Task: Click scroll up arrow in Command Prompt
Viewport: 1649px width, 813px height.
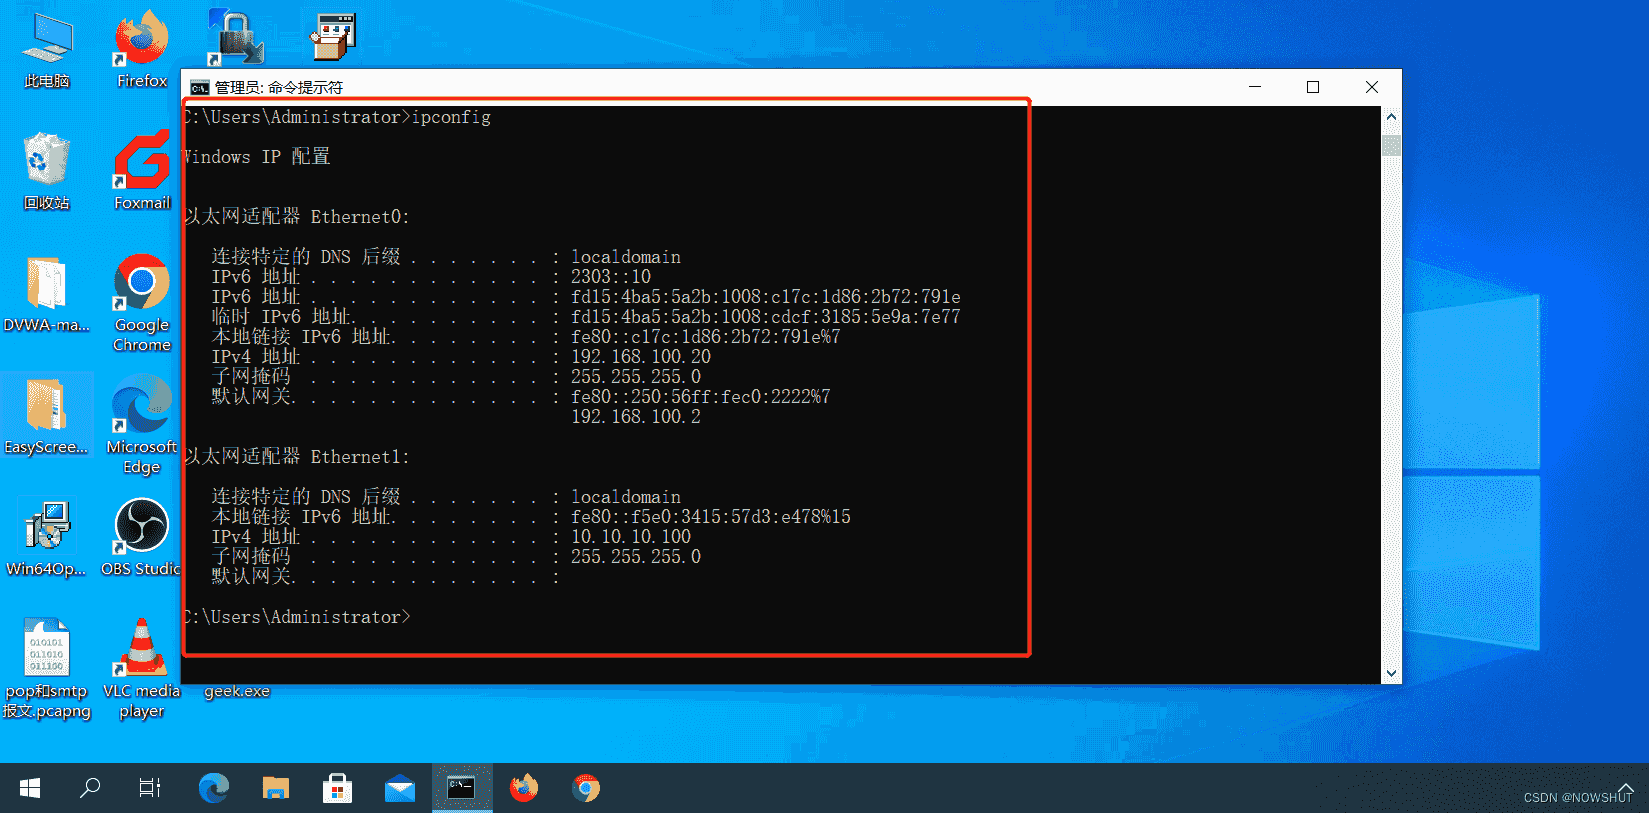Action: (x=1391, y=117)
